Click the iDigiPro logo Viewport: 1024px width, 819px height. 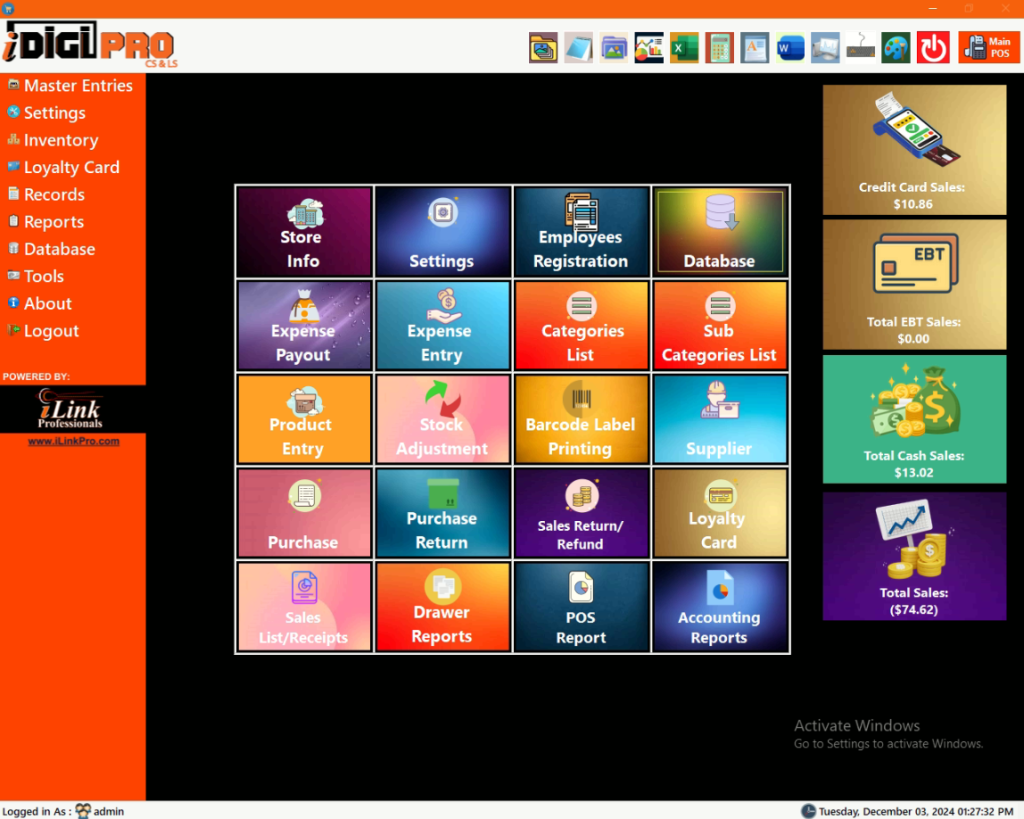click(89, 44)
